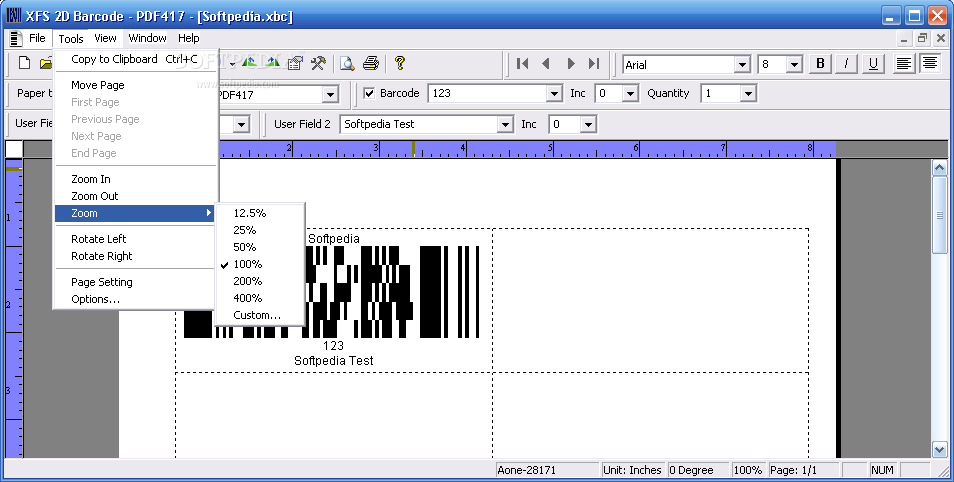Select 100% zoom checked item
954x482 pixels.
[x=247, y=264]
